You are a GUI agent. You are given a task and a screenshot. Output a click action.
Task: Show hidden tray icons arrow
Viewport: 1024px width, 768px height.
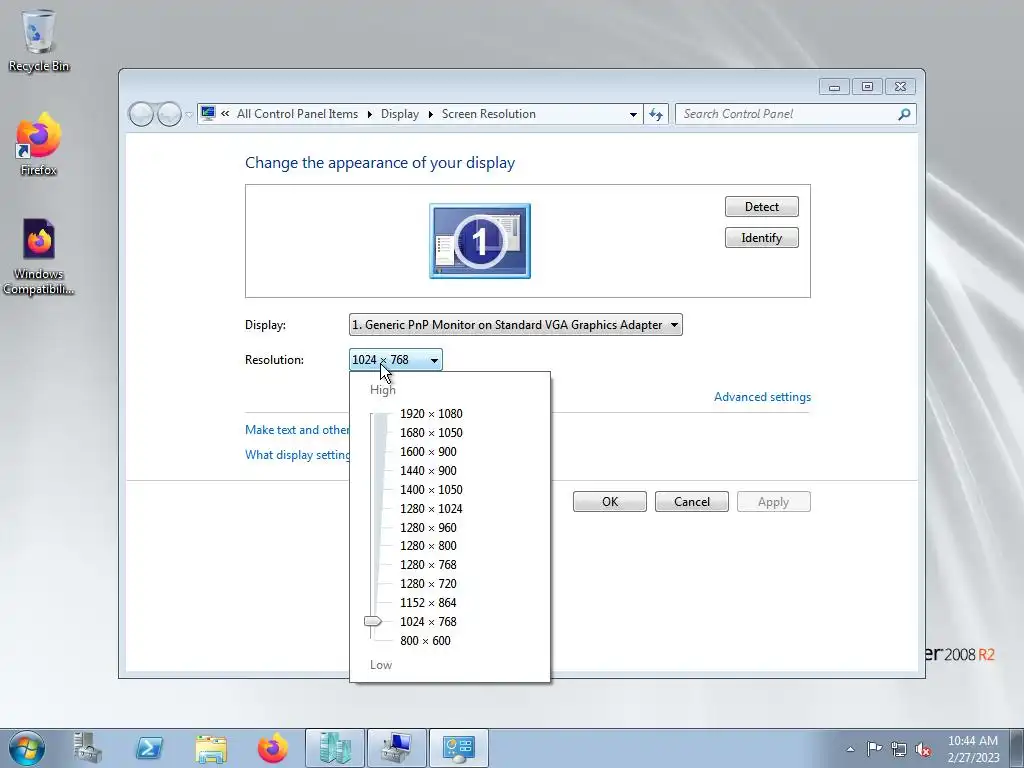850,749
